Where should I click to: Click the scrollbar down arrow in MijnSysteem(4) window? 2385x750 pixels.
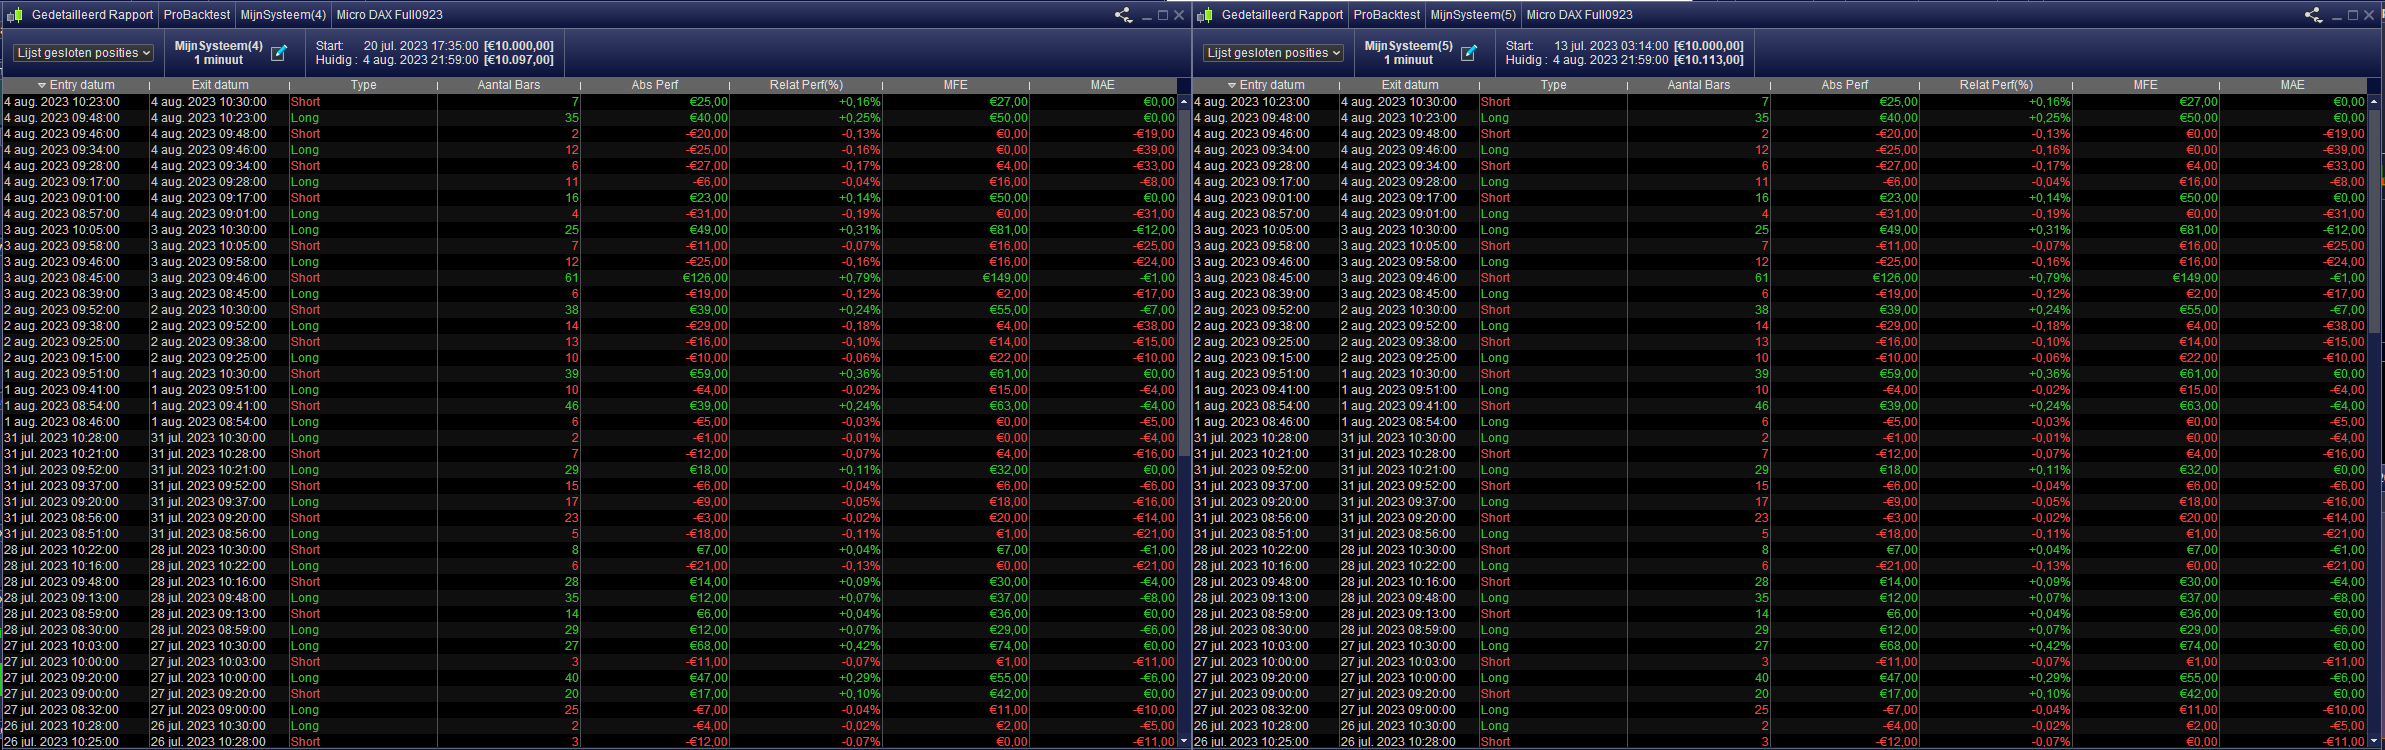1184,741
